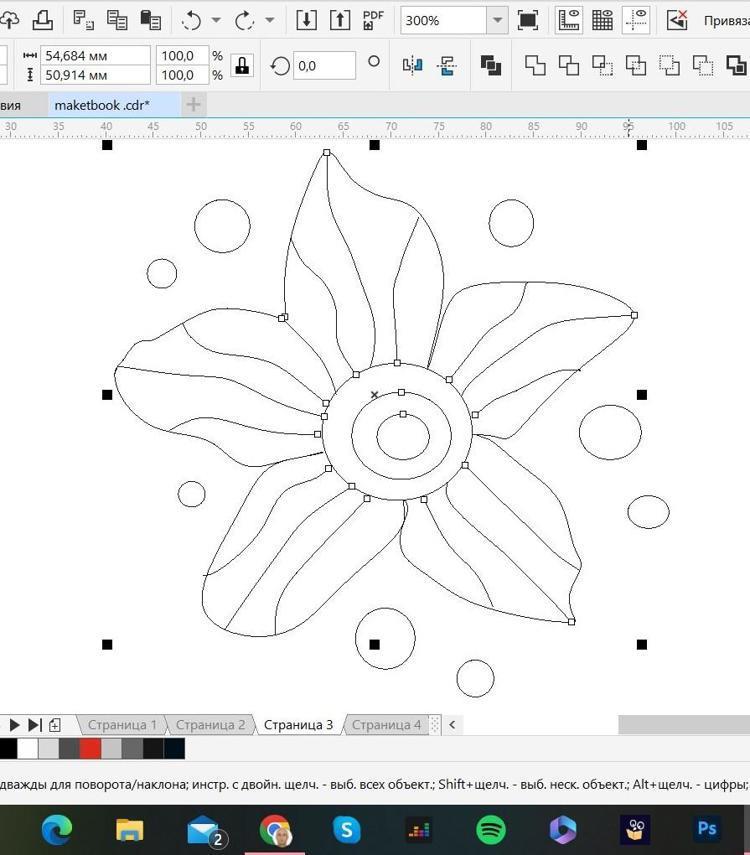Toggle the show rulers button
Image resolution: width=750 pixels, height=855 pixels.
569,20
